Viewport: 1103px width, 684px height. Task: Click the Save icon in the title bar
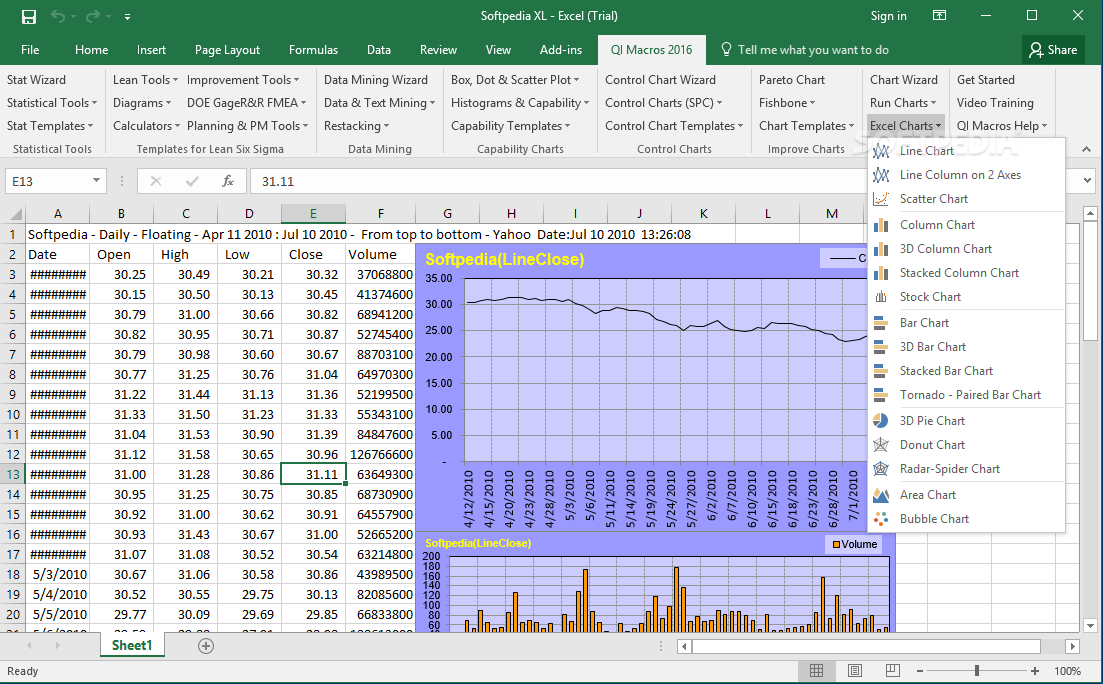[x=29, y=16]
